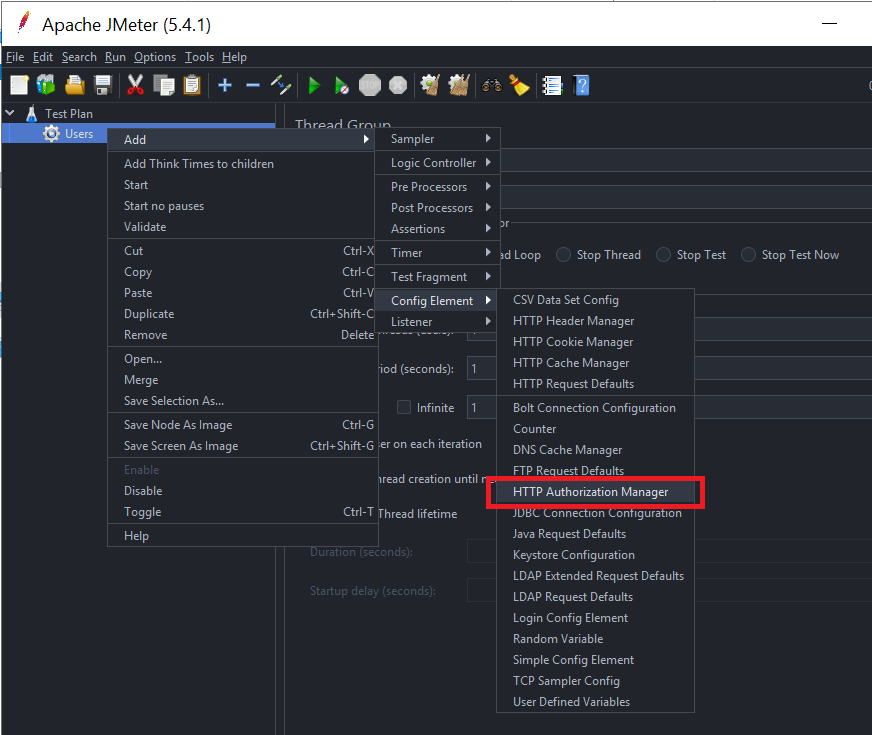Screen dimensions: 872x735
Task: Click the Collapse All minus icon
Action: (253, 85)
